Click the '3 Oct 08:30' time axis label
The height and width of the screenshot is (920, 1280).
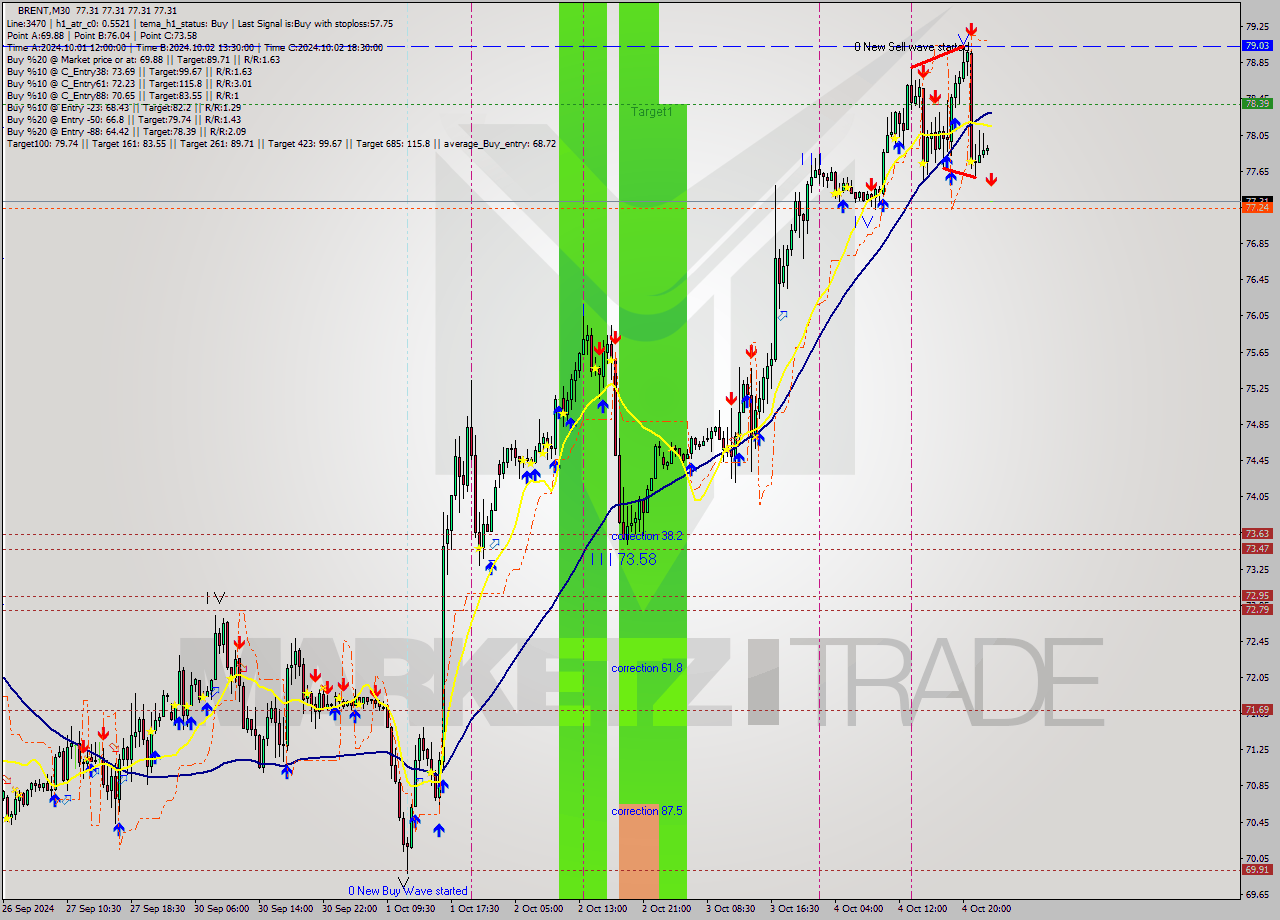[731, 909]
